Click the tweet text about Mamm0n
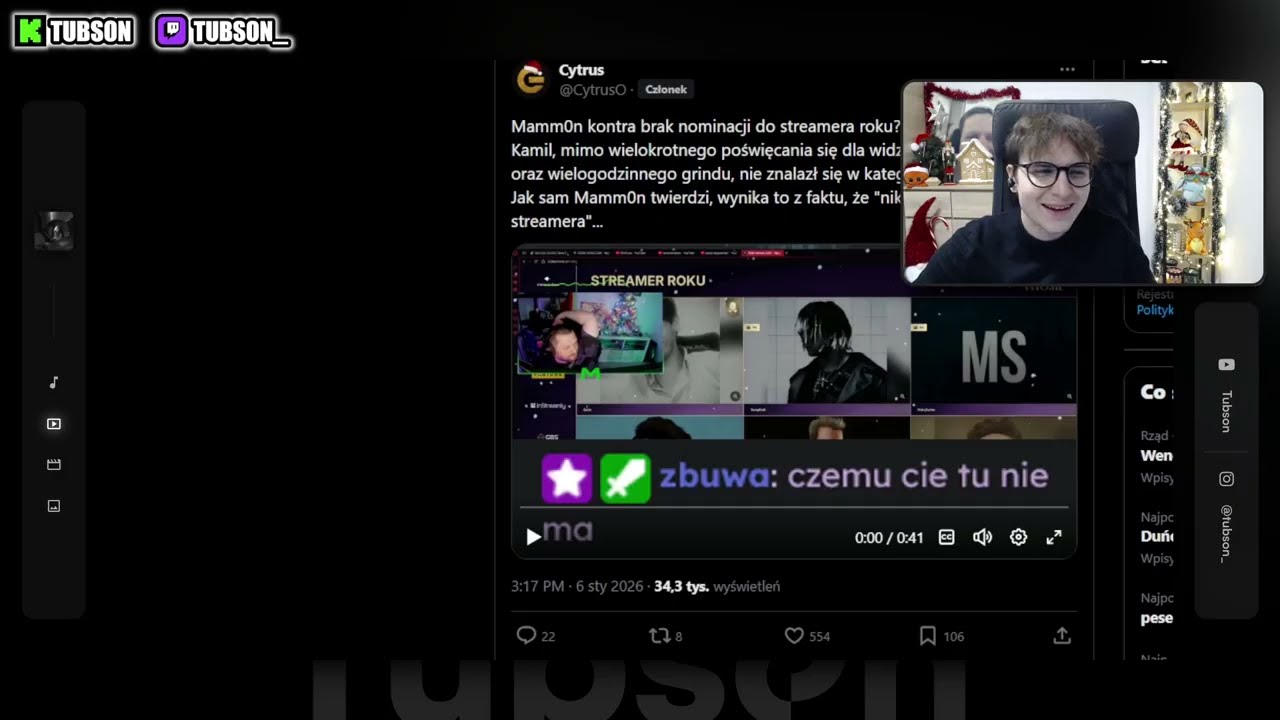The width and height of the screenshot is (1280, 720). (x=707, y=174)
